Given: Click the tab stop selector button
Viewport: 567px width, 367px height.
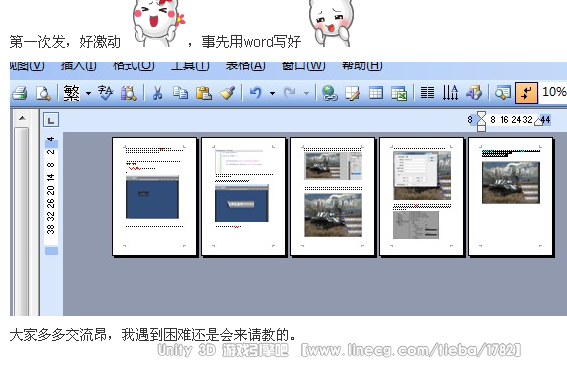Looking at the screenshot, I should pos(51,120).
